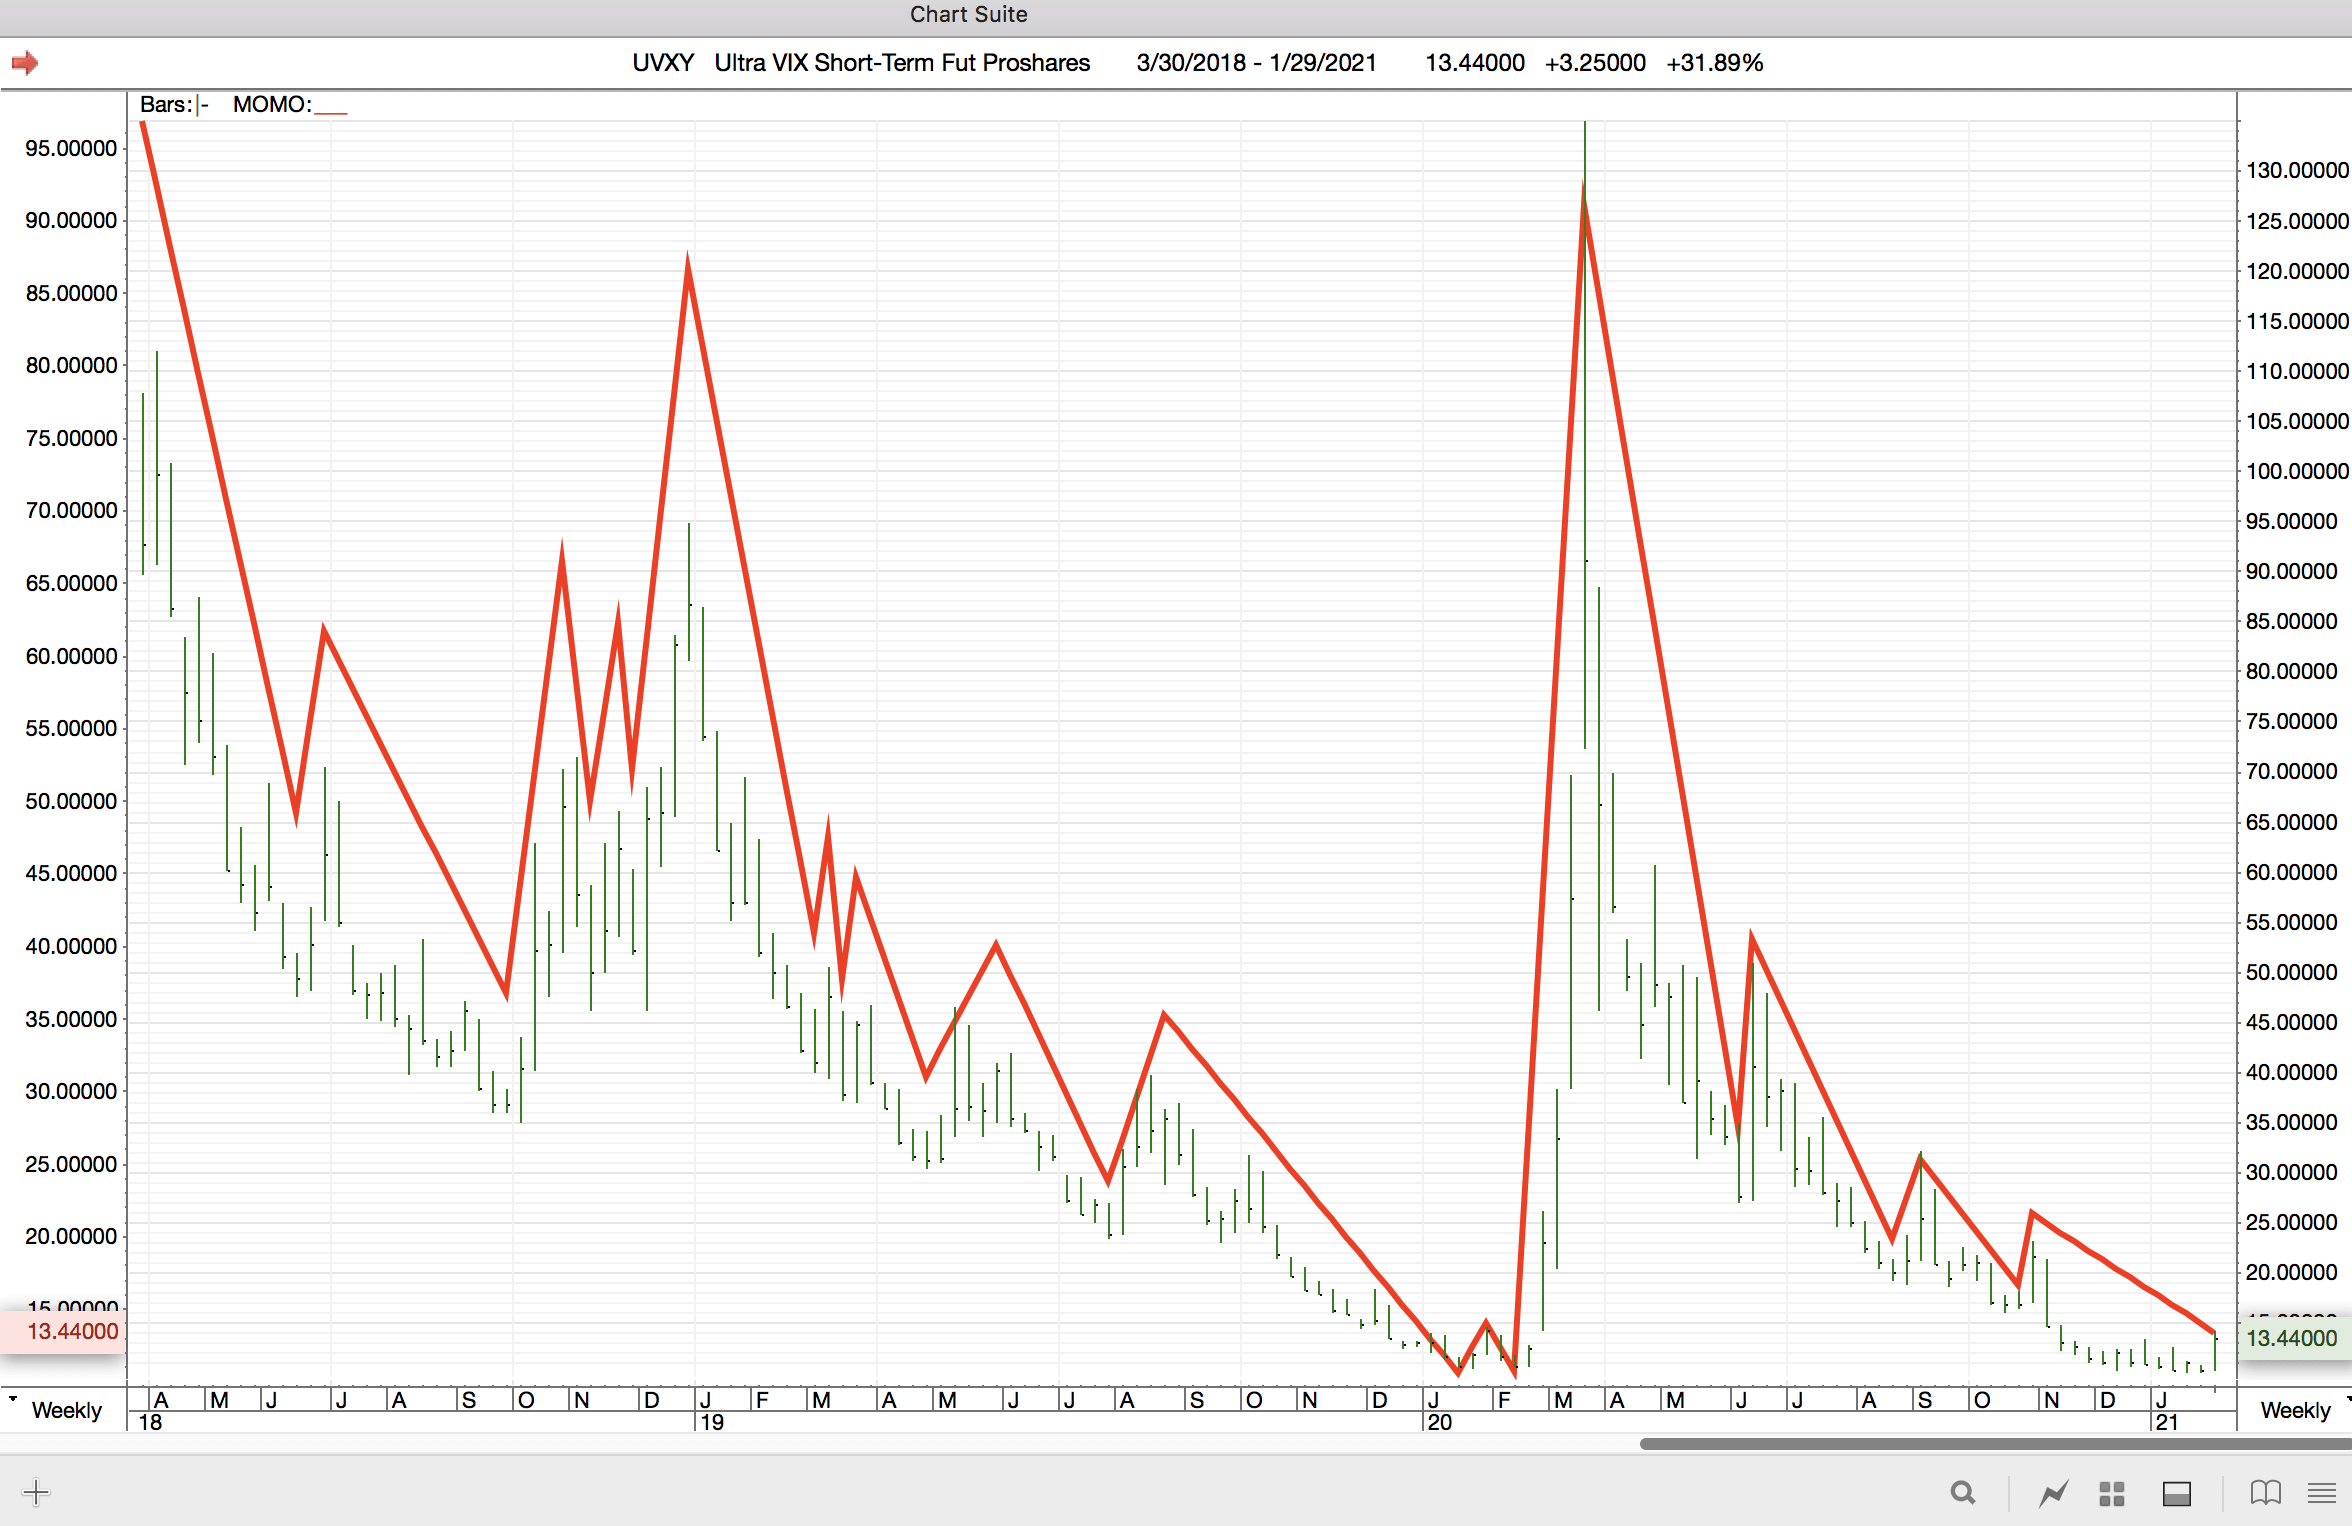Viewport: 2352px width, 1526px height.
Task: Click the horizontal chart scrollbar thumb
Action: click(x=1995, y=1444)
